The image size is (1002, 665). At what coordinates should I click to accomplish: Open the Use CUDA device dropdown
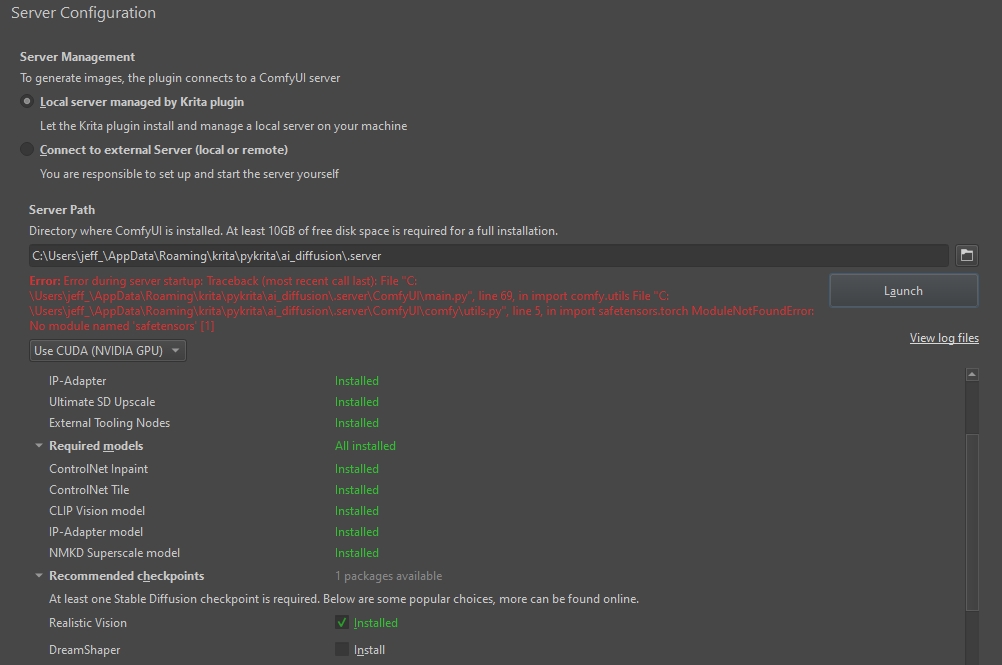[107, 350]
